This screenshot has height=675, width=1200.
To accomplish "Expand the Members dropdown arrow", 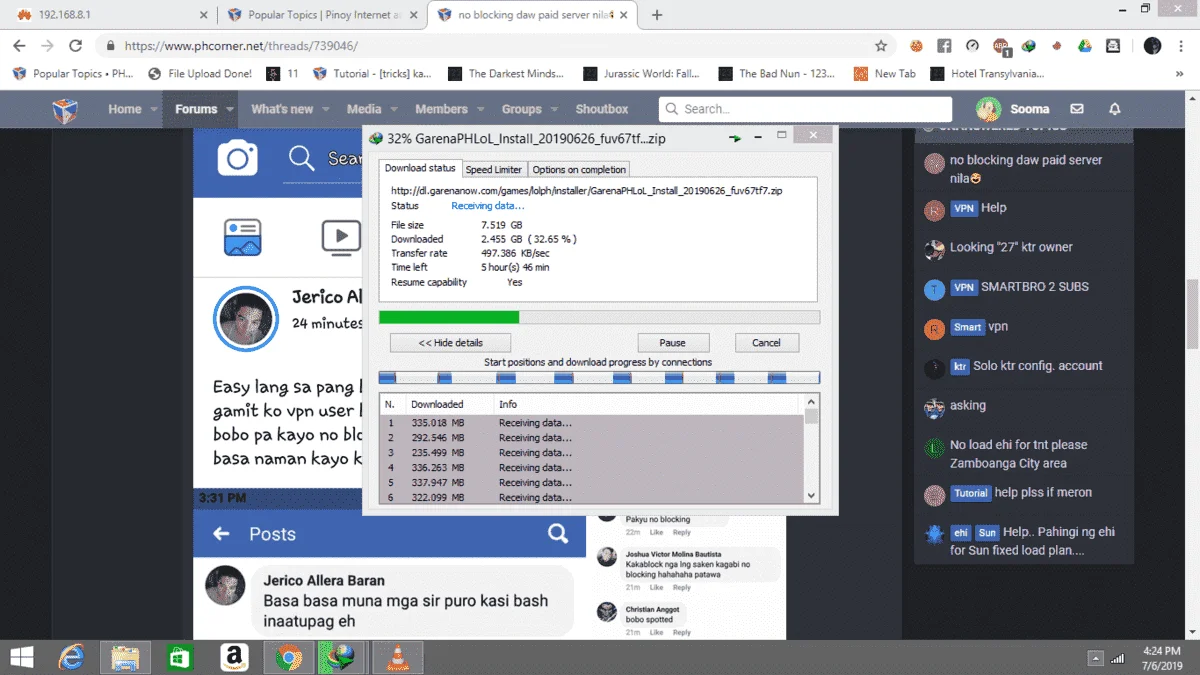I will (480, 110).
